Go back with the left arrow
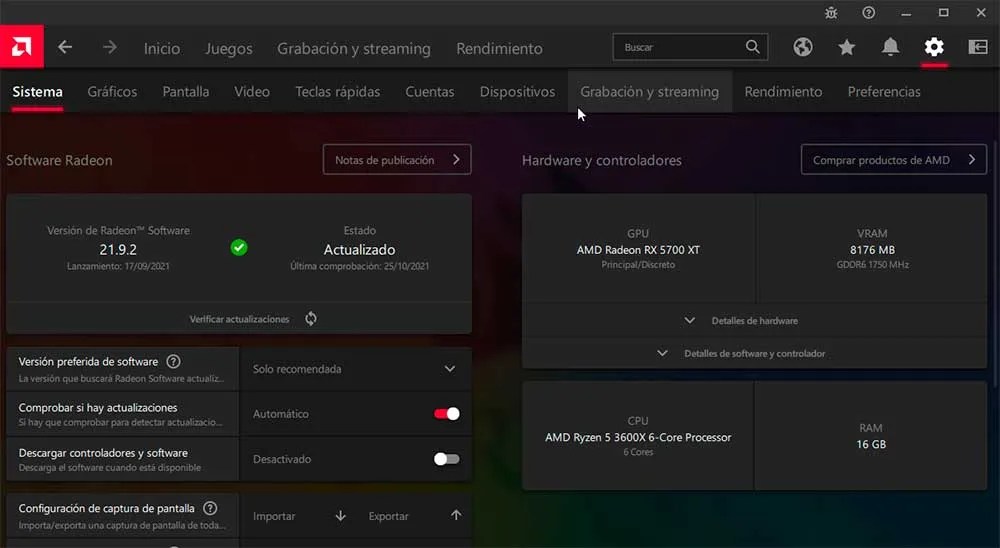Screen dimensions: 1000x548 pos(65,47)
